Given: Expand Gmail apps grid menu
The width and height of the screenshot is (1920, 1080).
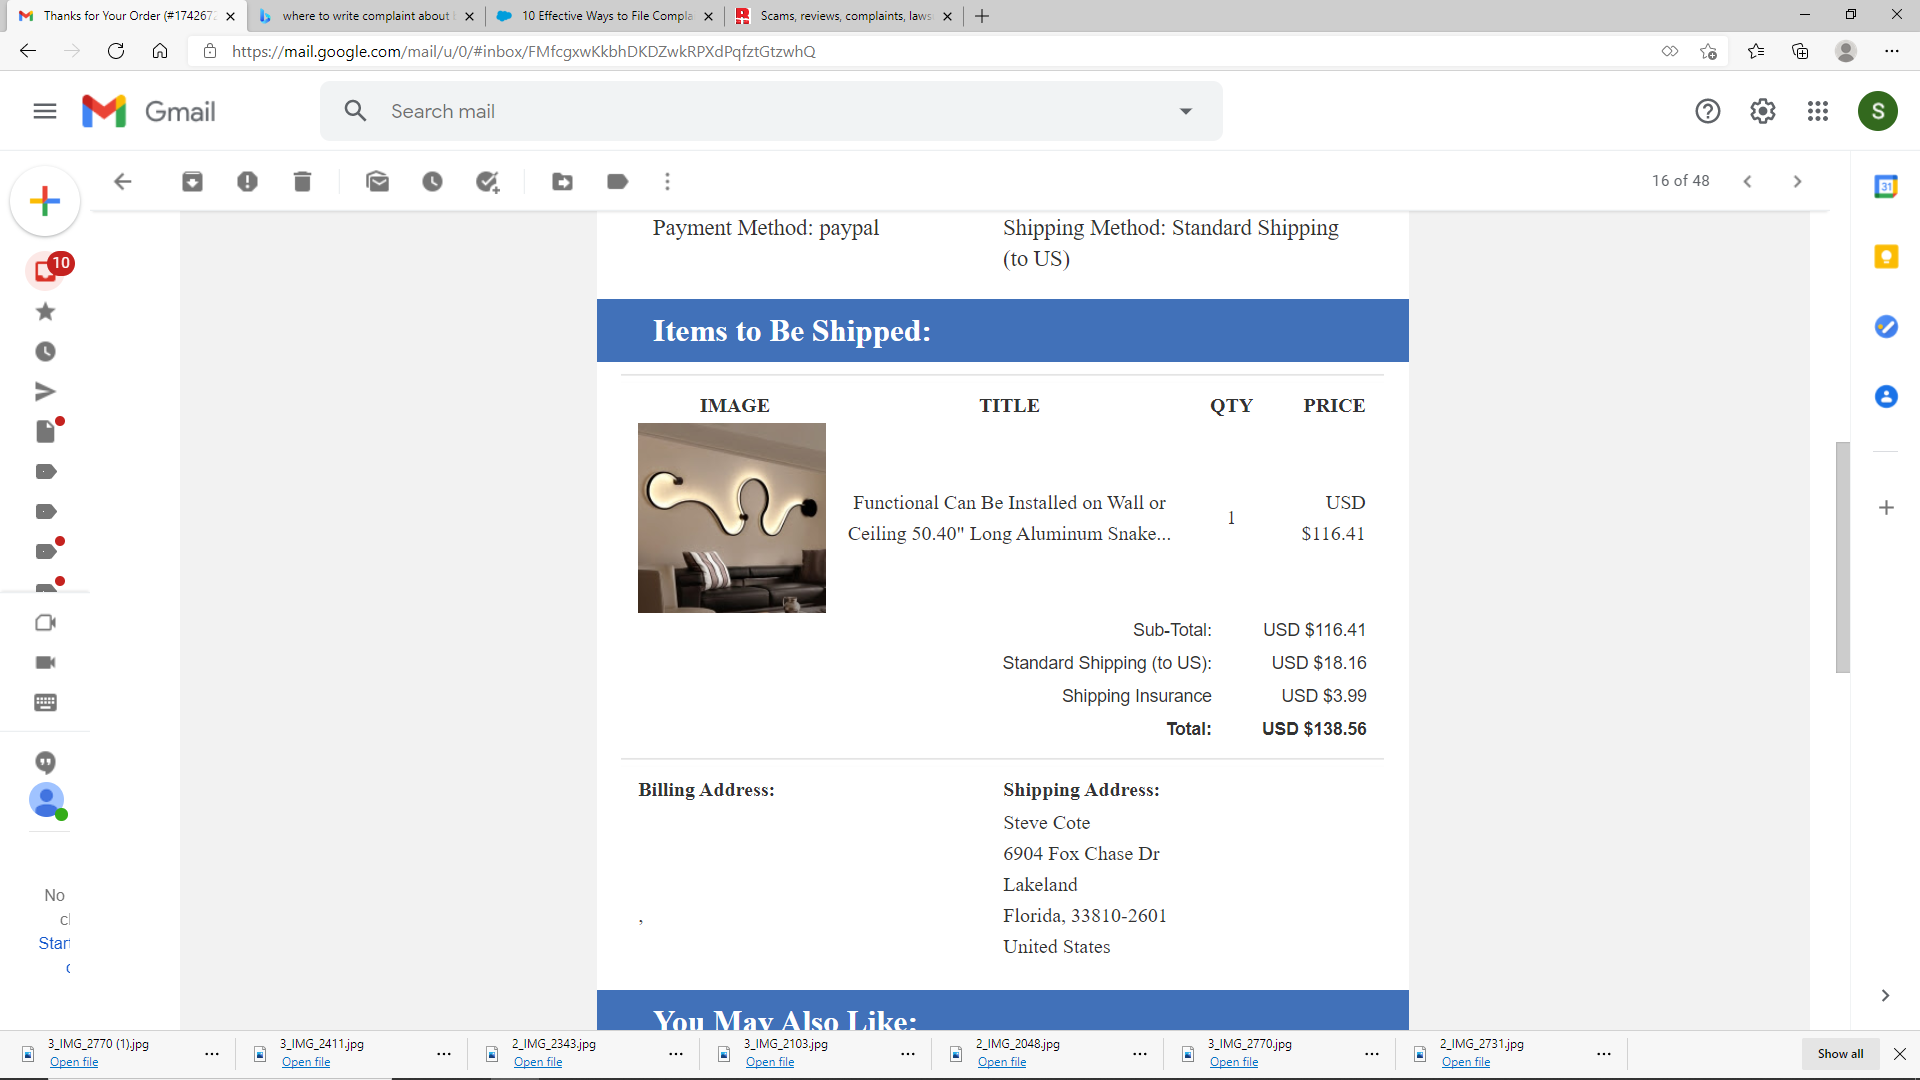Looking at the screenshot, I should (x=1818, y=111).
